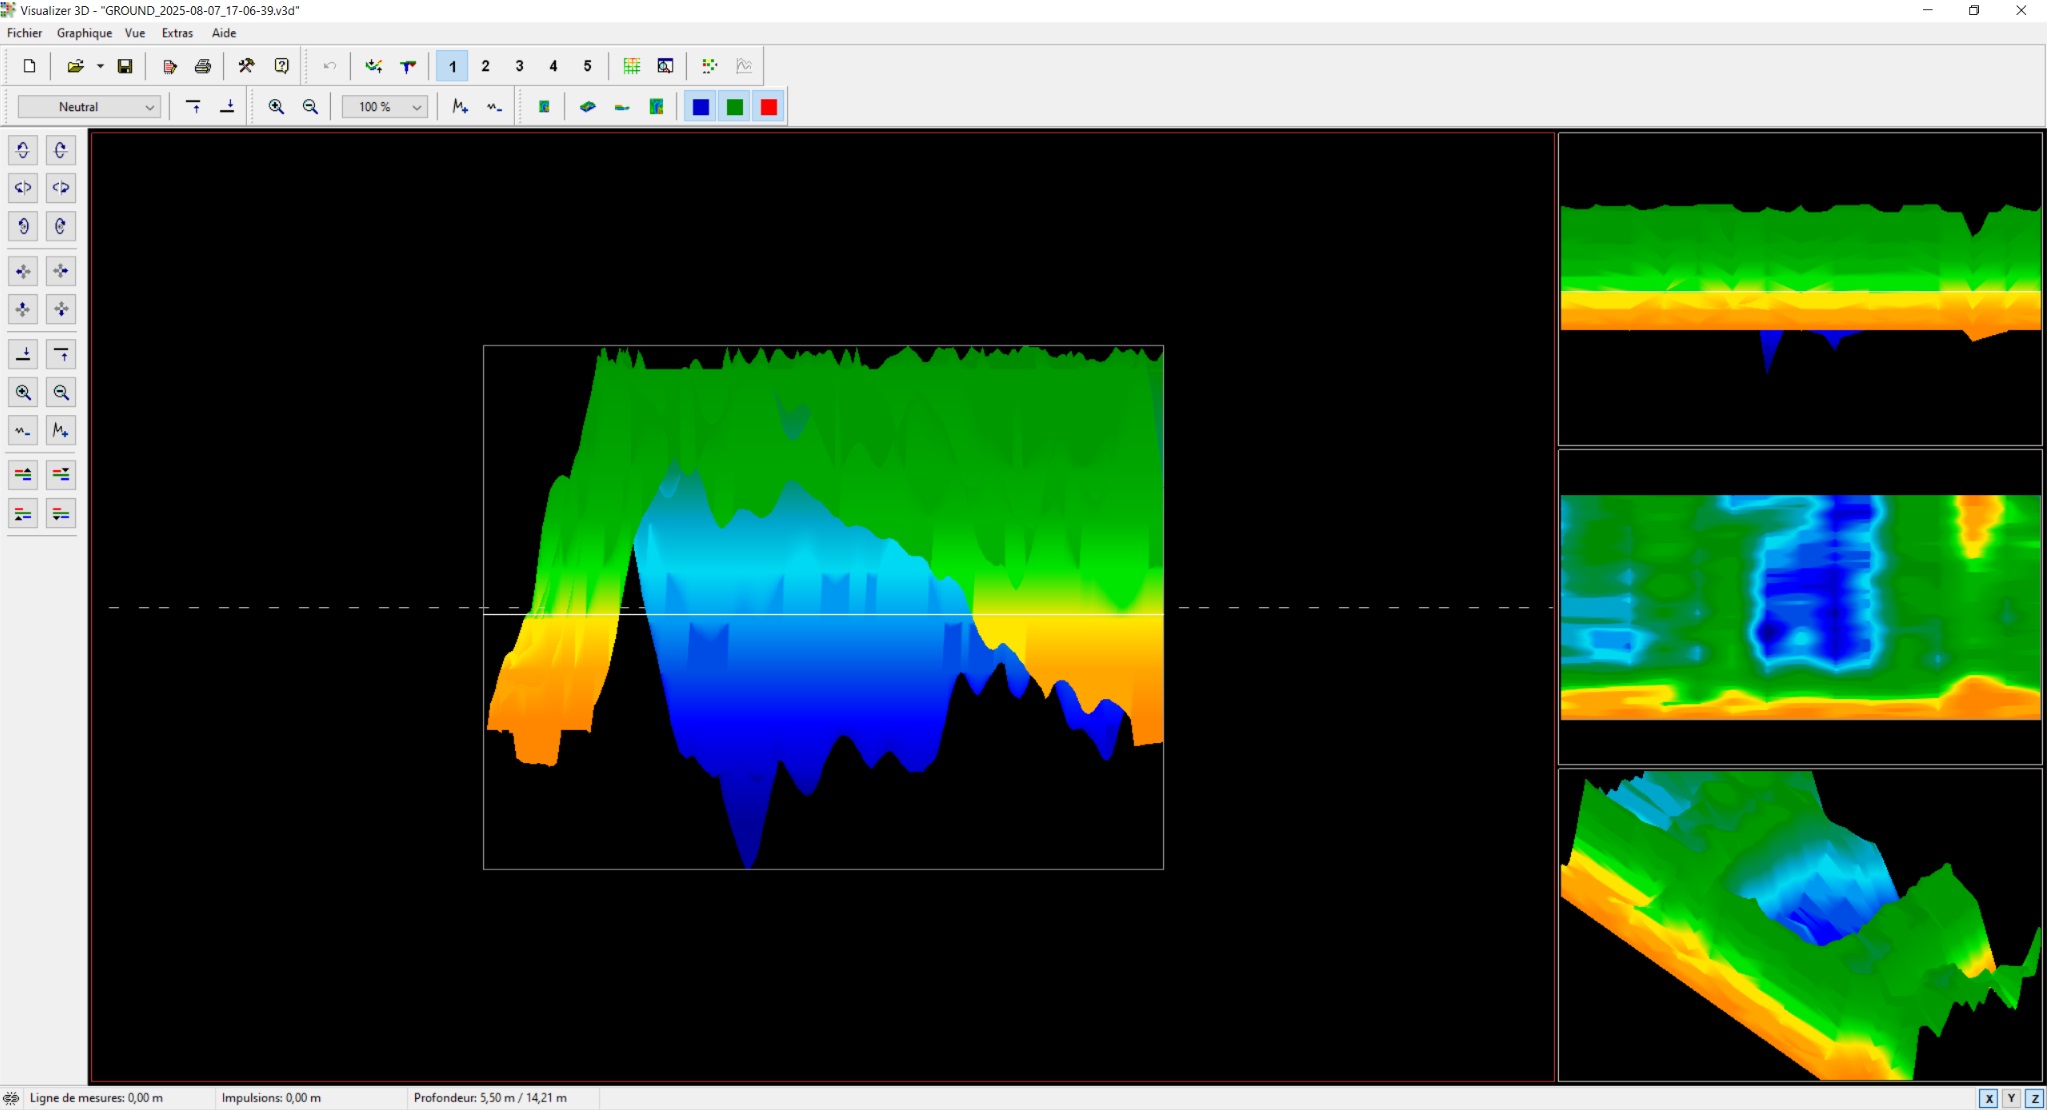Open the 100 % zoom dropdown
The width and height of the screenshot is (2047, 1110).
[385, 107]
